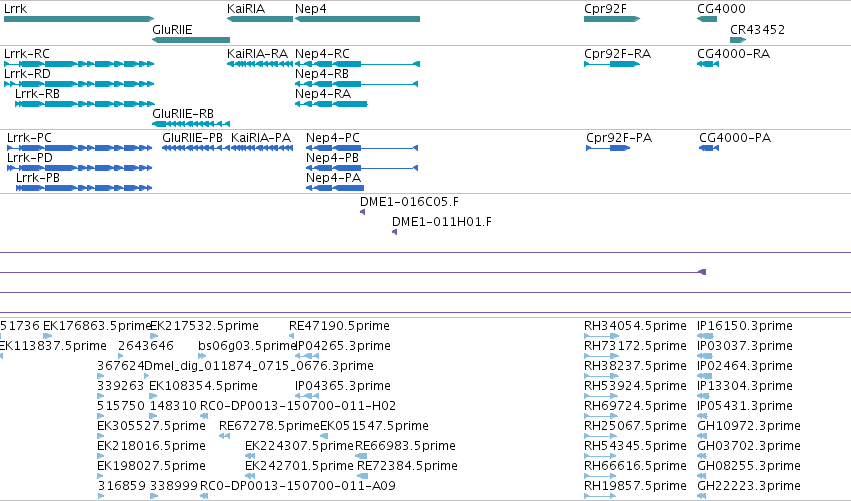
Task: Select the Nep4-PA protein feature
Action: (x=335, y=188)
